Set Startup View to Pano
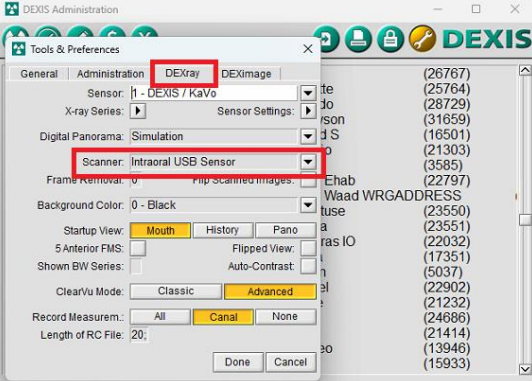532x381 pixels. [x=286, y=230]
